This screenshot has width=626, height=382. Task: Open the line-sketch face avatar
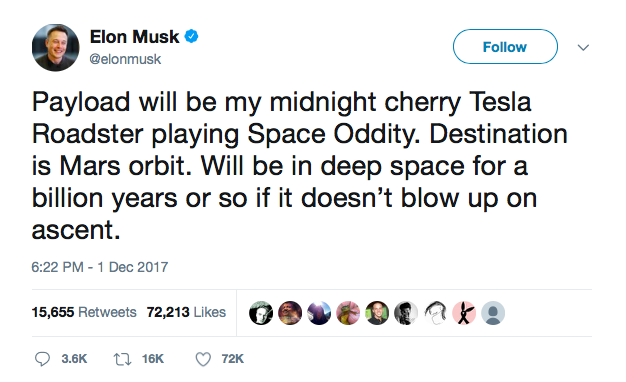pyautogui.click(x=435, y=313)
